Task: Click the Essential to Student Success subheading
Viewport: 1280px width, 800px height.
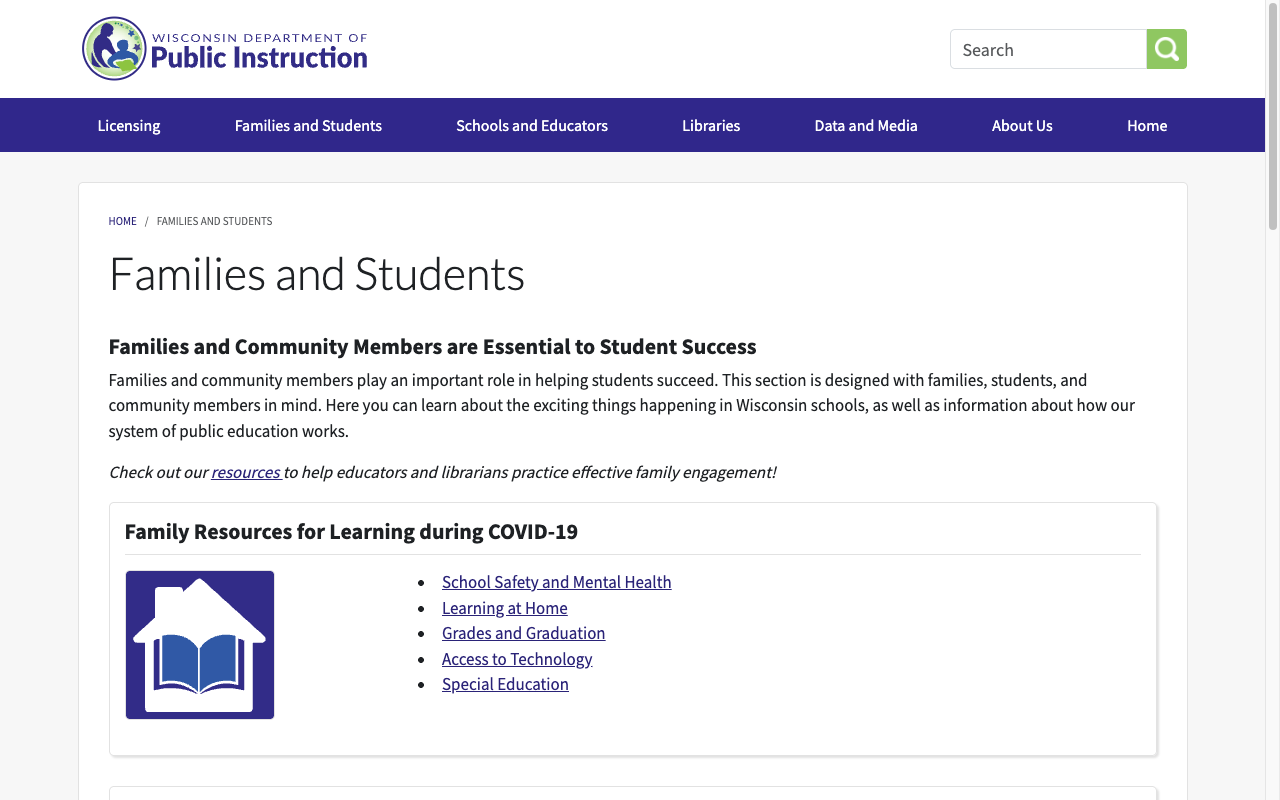Action: 432,347
